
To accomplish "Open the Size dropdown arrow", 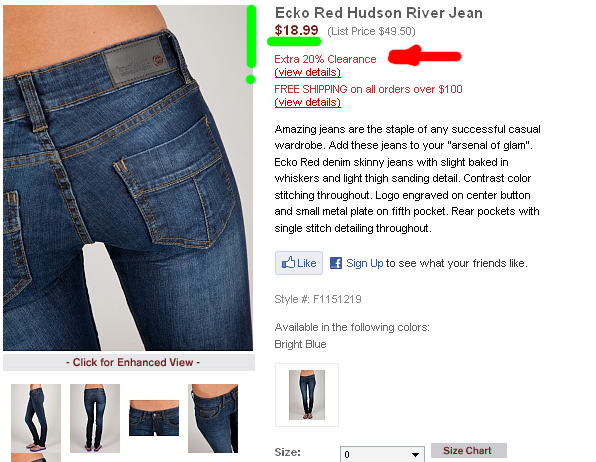I will [x=415, y=454].
